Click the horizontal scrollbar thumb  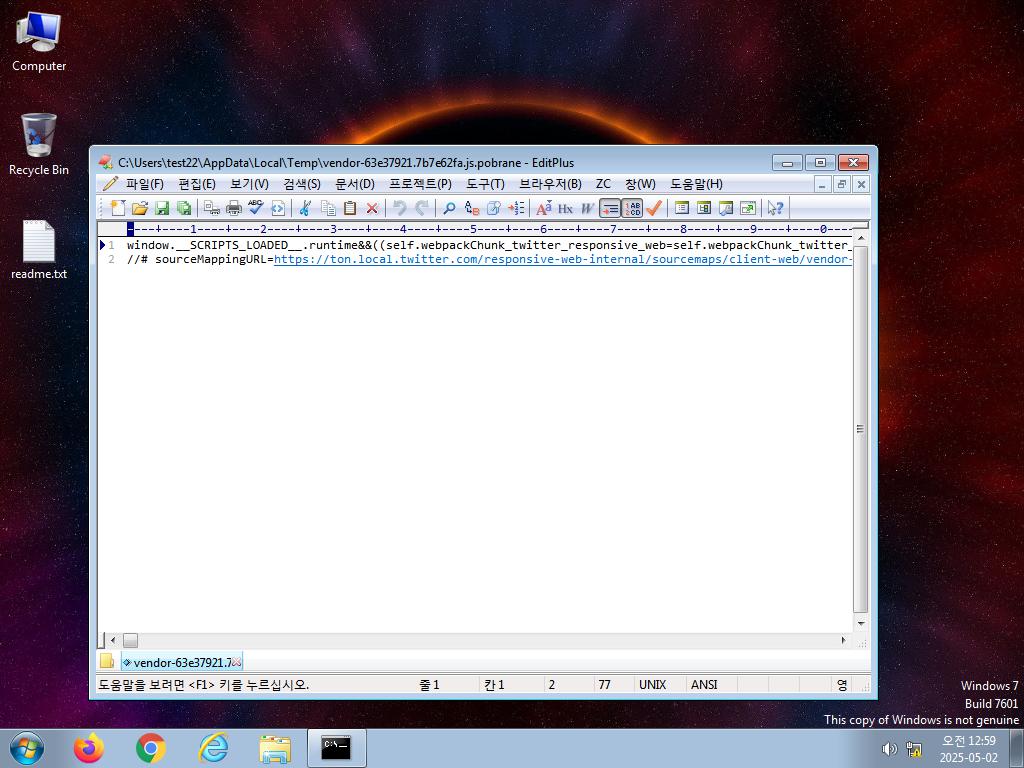131,640
